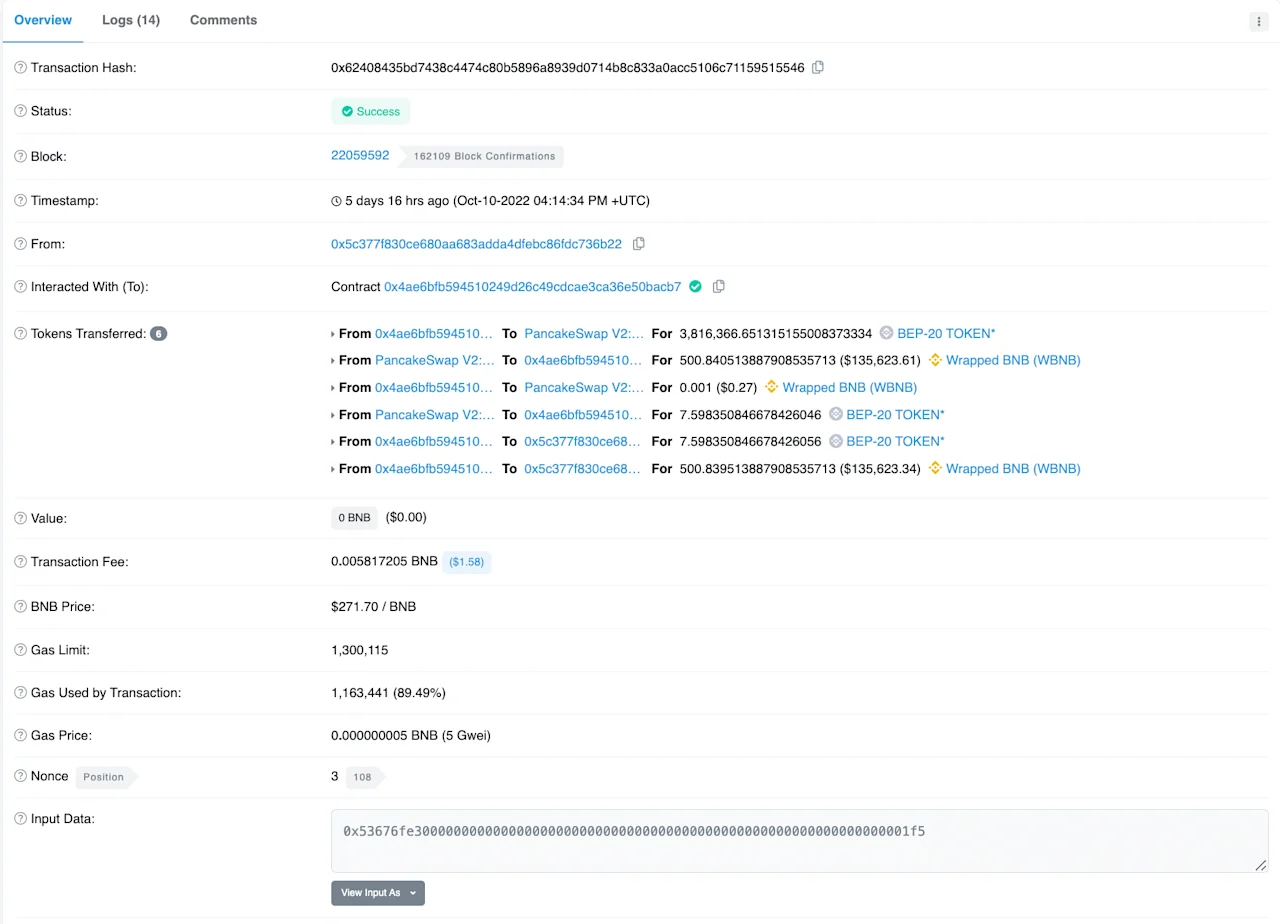Click the 0.000000005 BNB (5 Gwei) value

(411, 735)
